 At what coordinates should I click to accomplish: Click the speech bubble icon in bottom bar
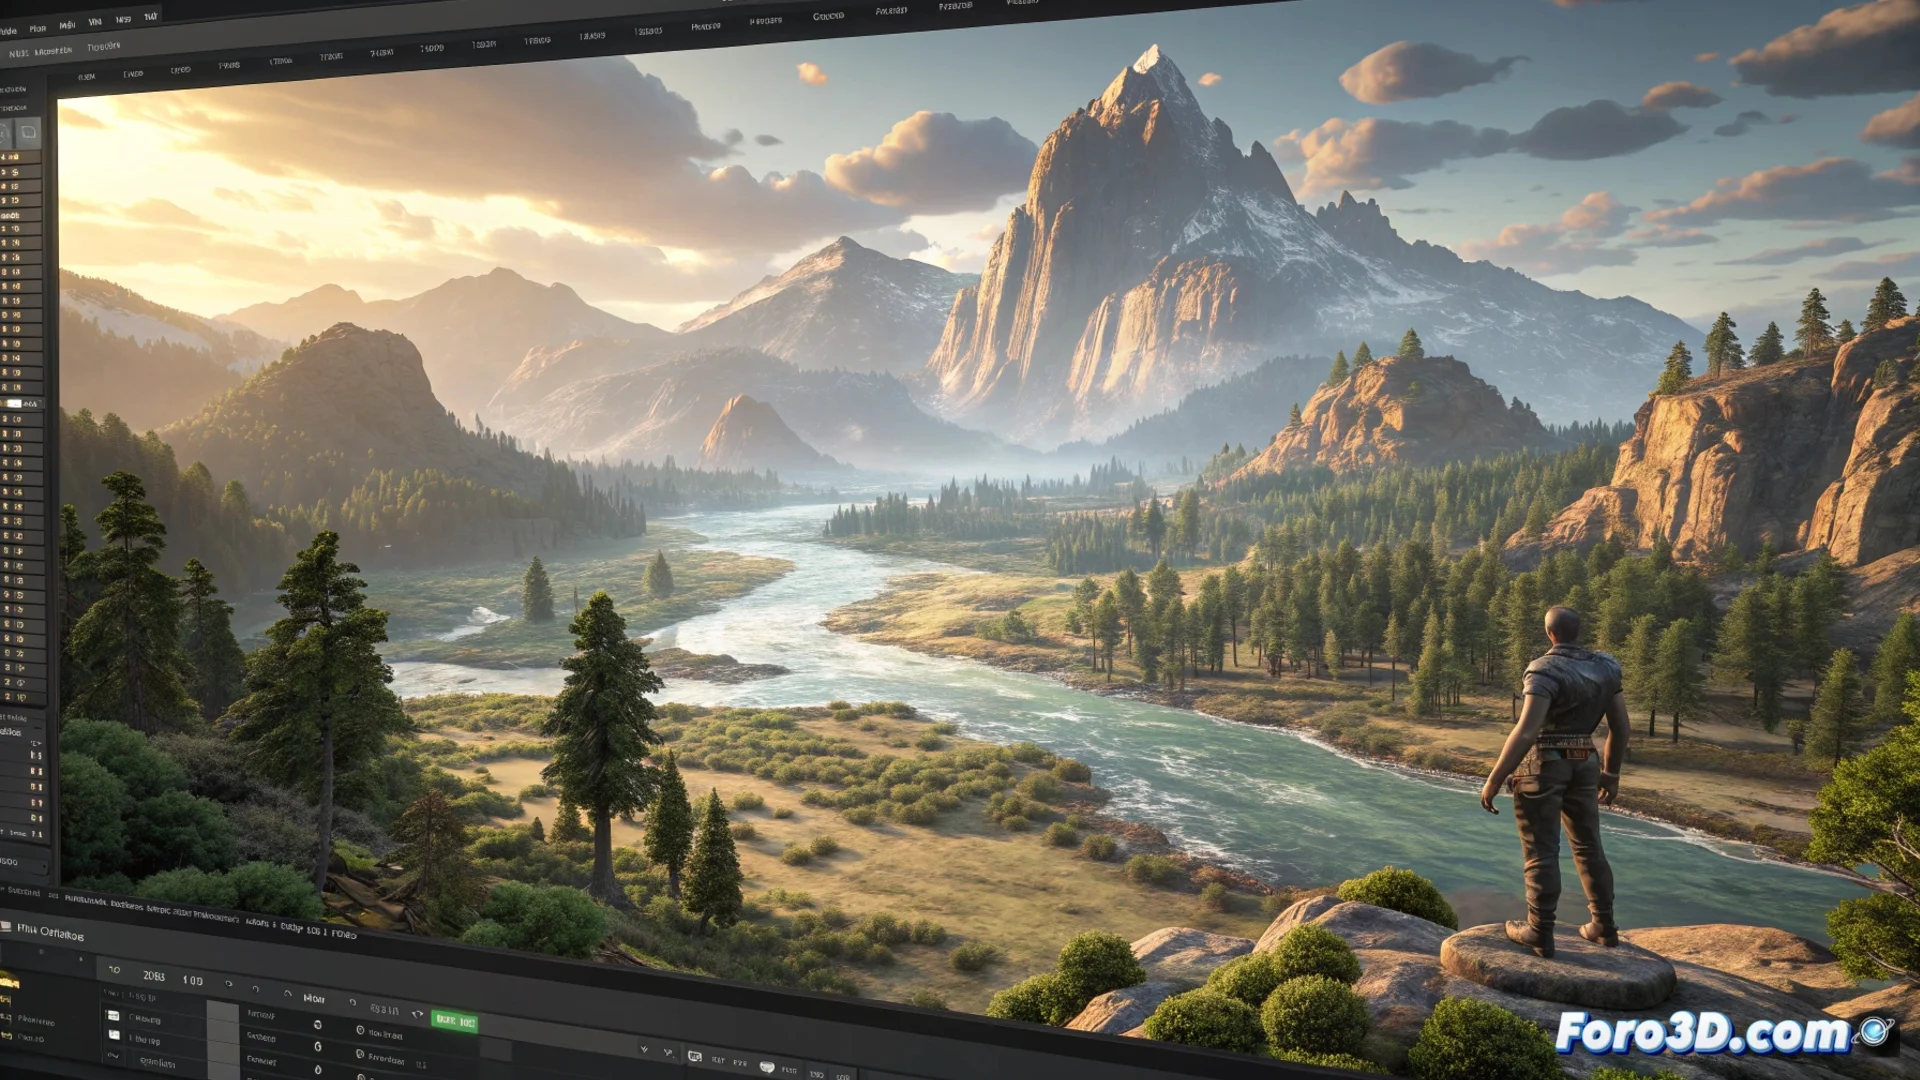(x=767, y=1067)
